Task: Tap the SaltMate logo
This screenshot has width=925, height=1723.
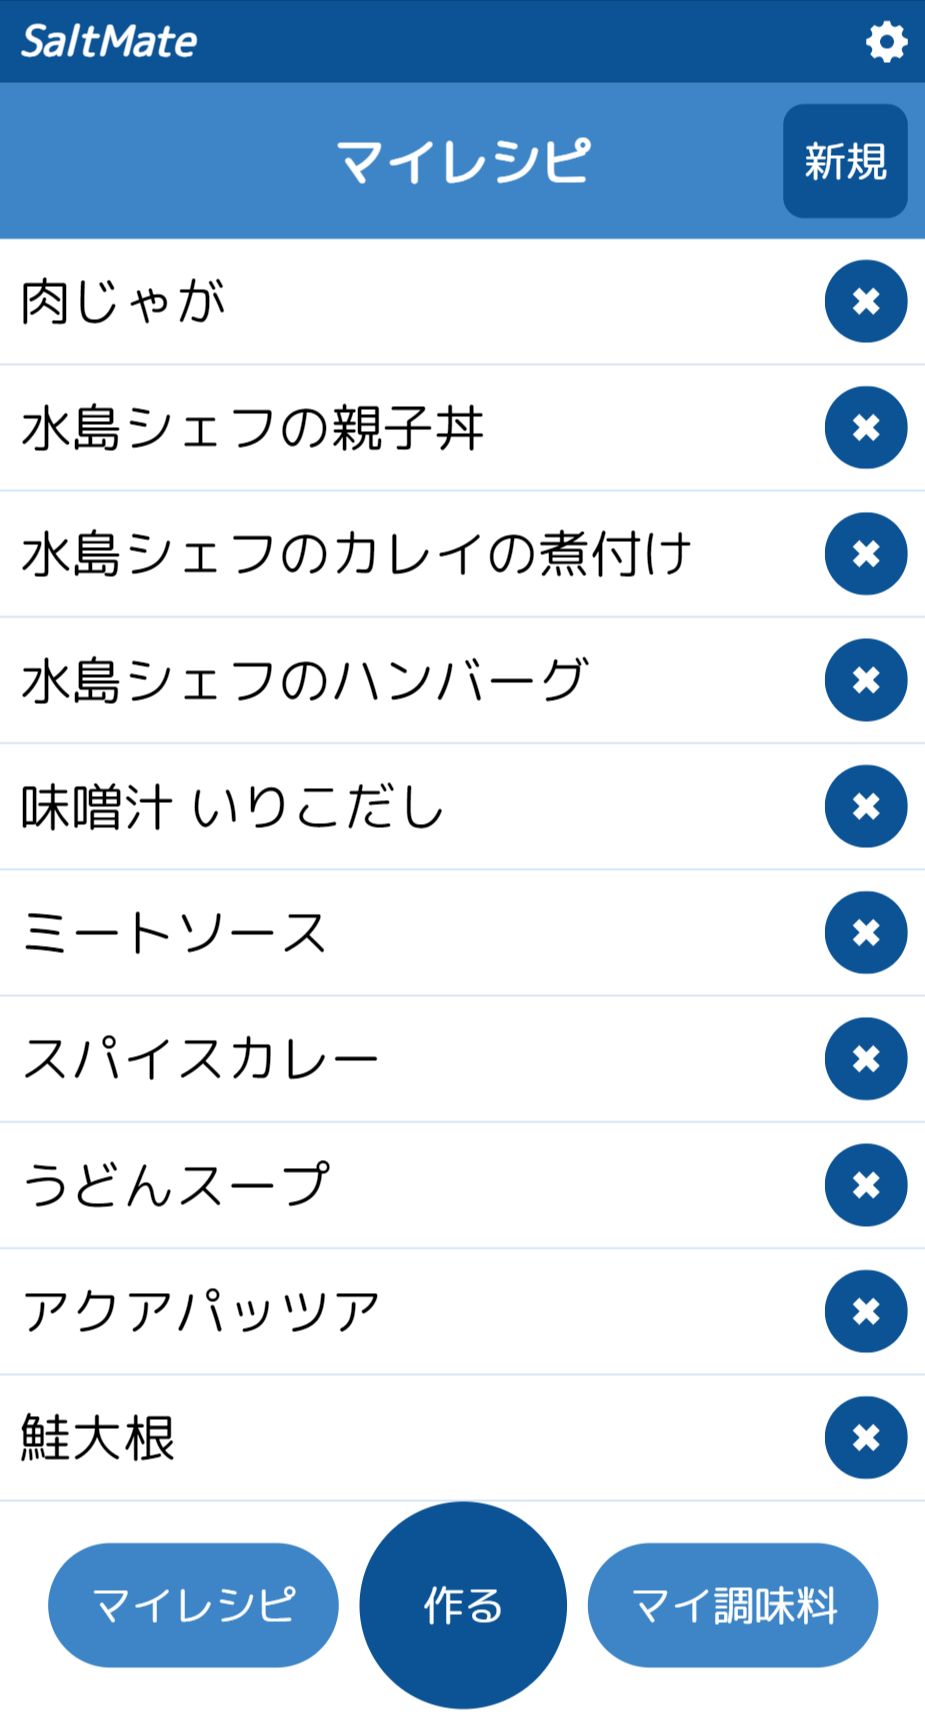Action: coord(109,42)
